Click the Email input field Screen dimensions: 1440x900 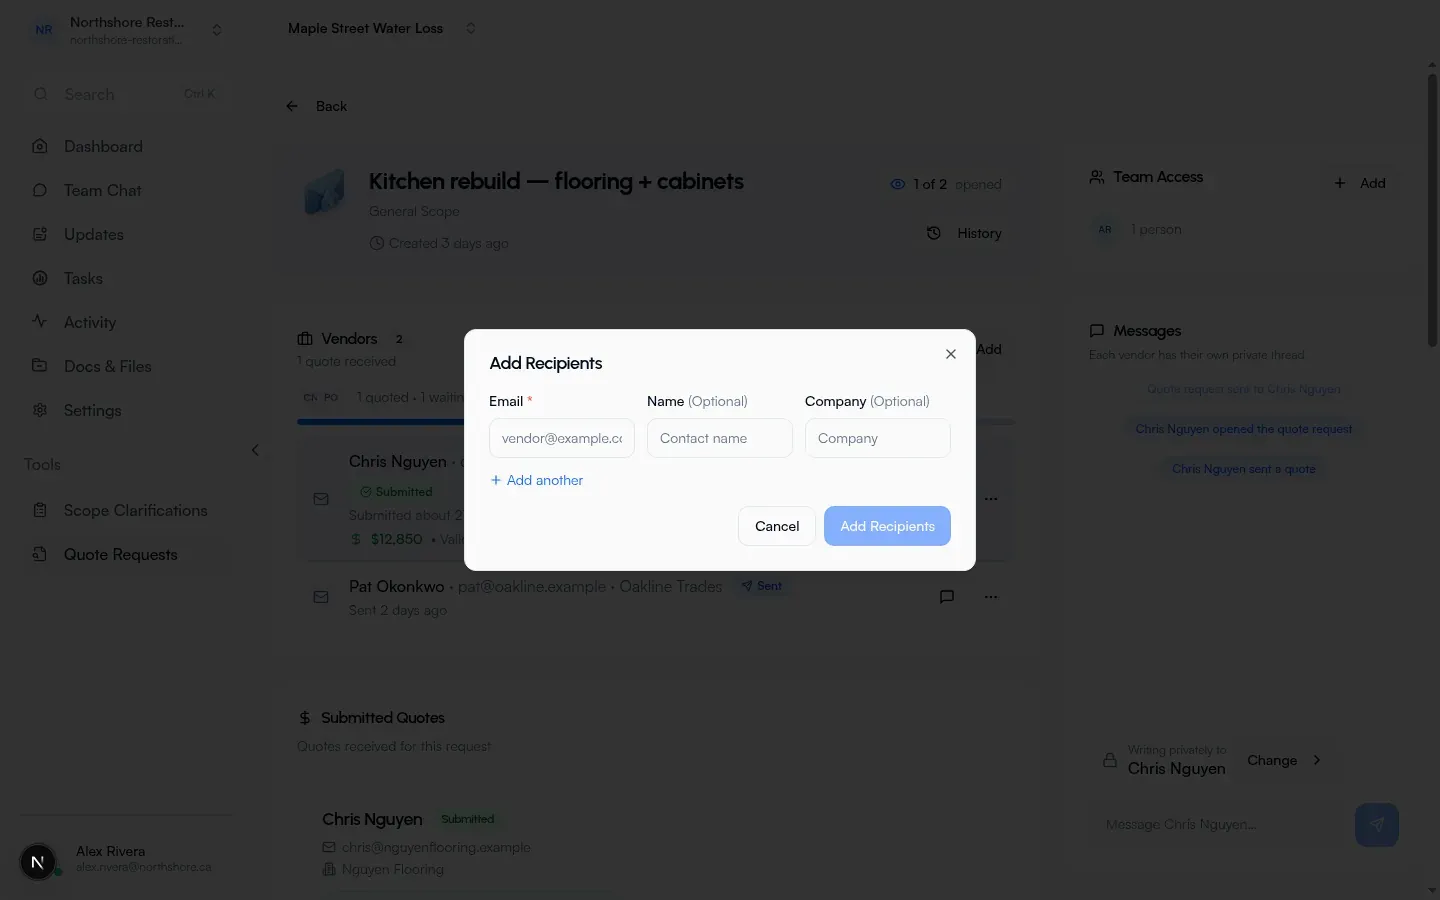click(562, 438)
